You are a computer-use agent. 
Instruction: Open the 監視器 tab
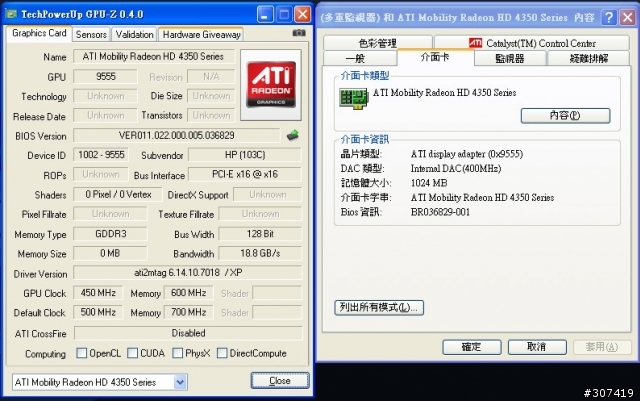[x=510, y=58]
